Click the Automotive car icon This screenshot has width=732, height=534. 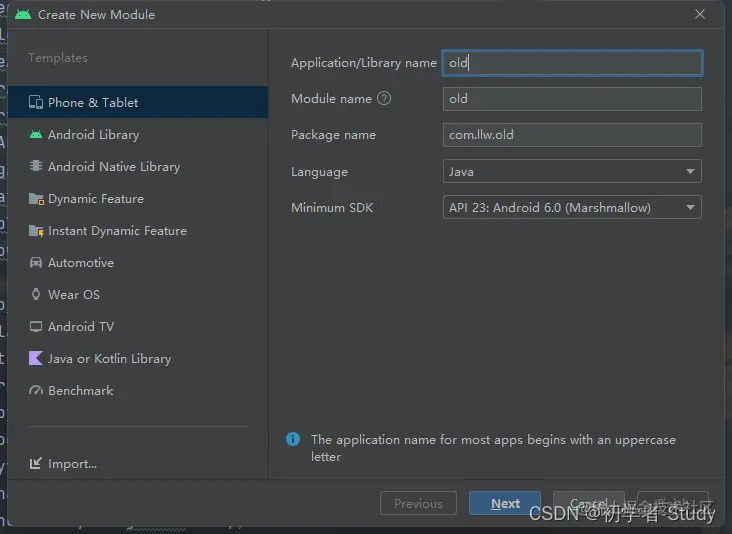pos(36,262)
